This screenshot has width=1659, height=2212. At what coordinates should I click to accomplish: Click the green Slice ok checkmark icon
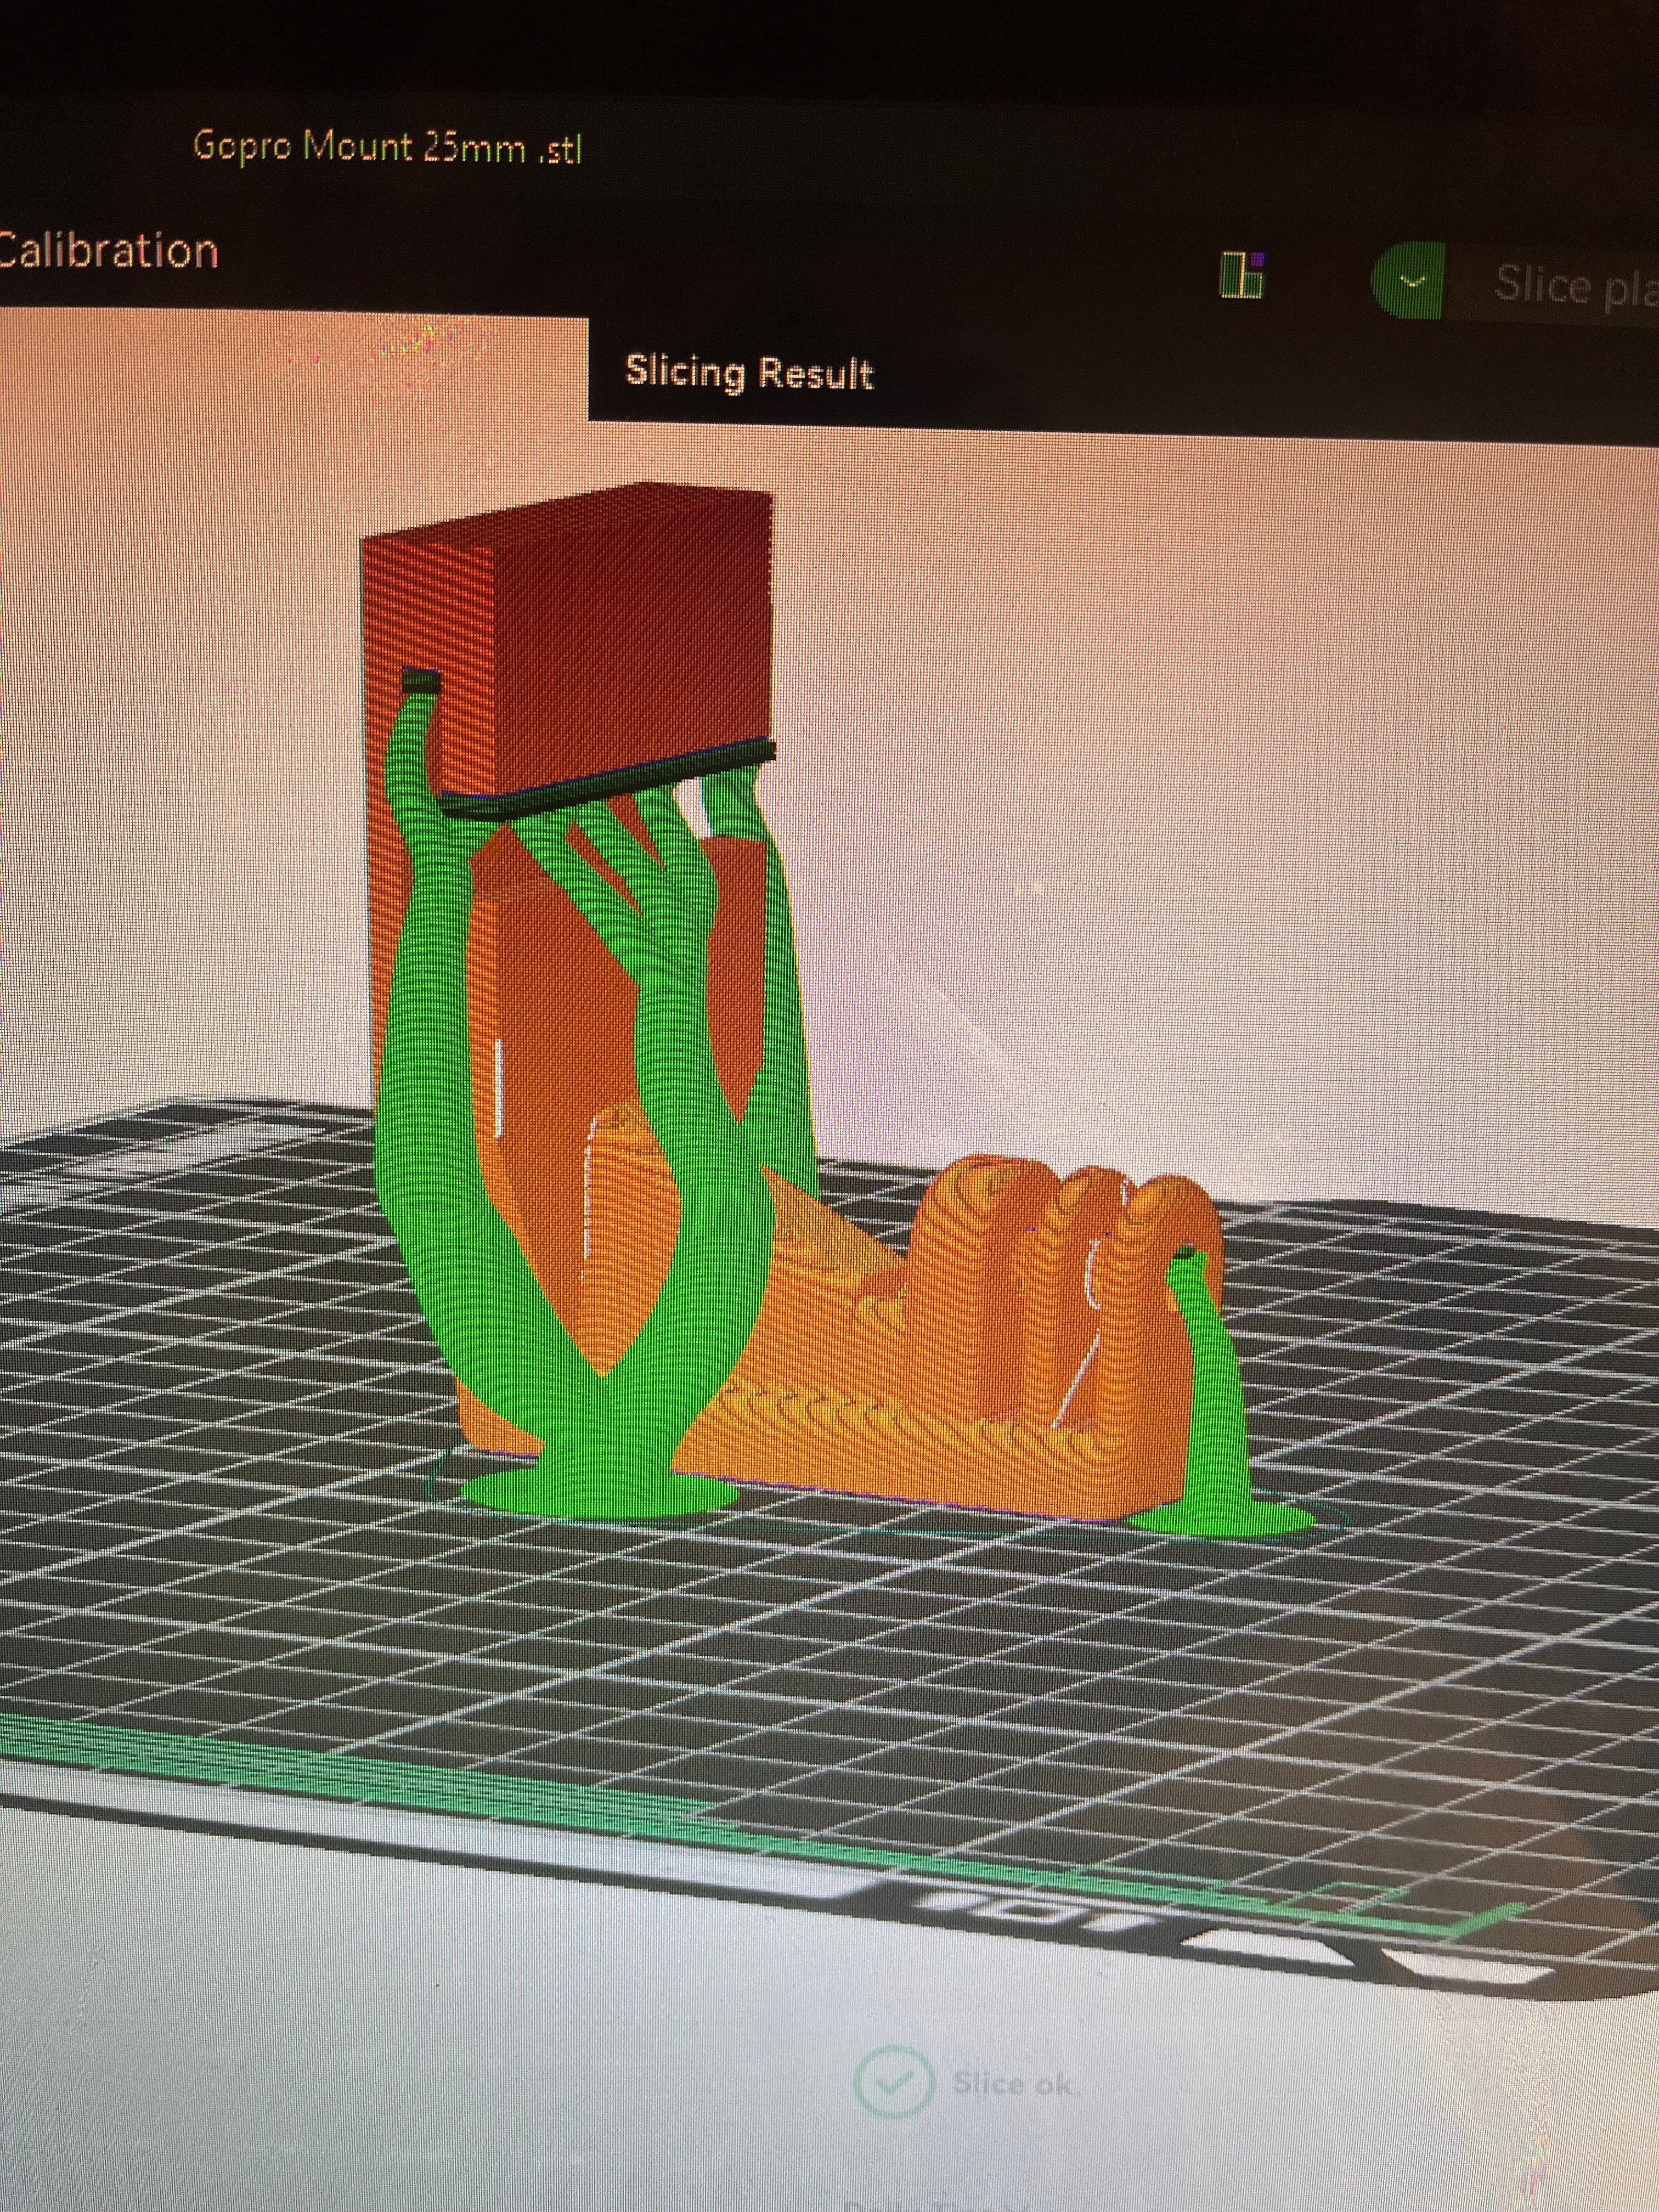tap(893, 2081)
